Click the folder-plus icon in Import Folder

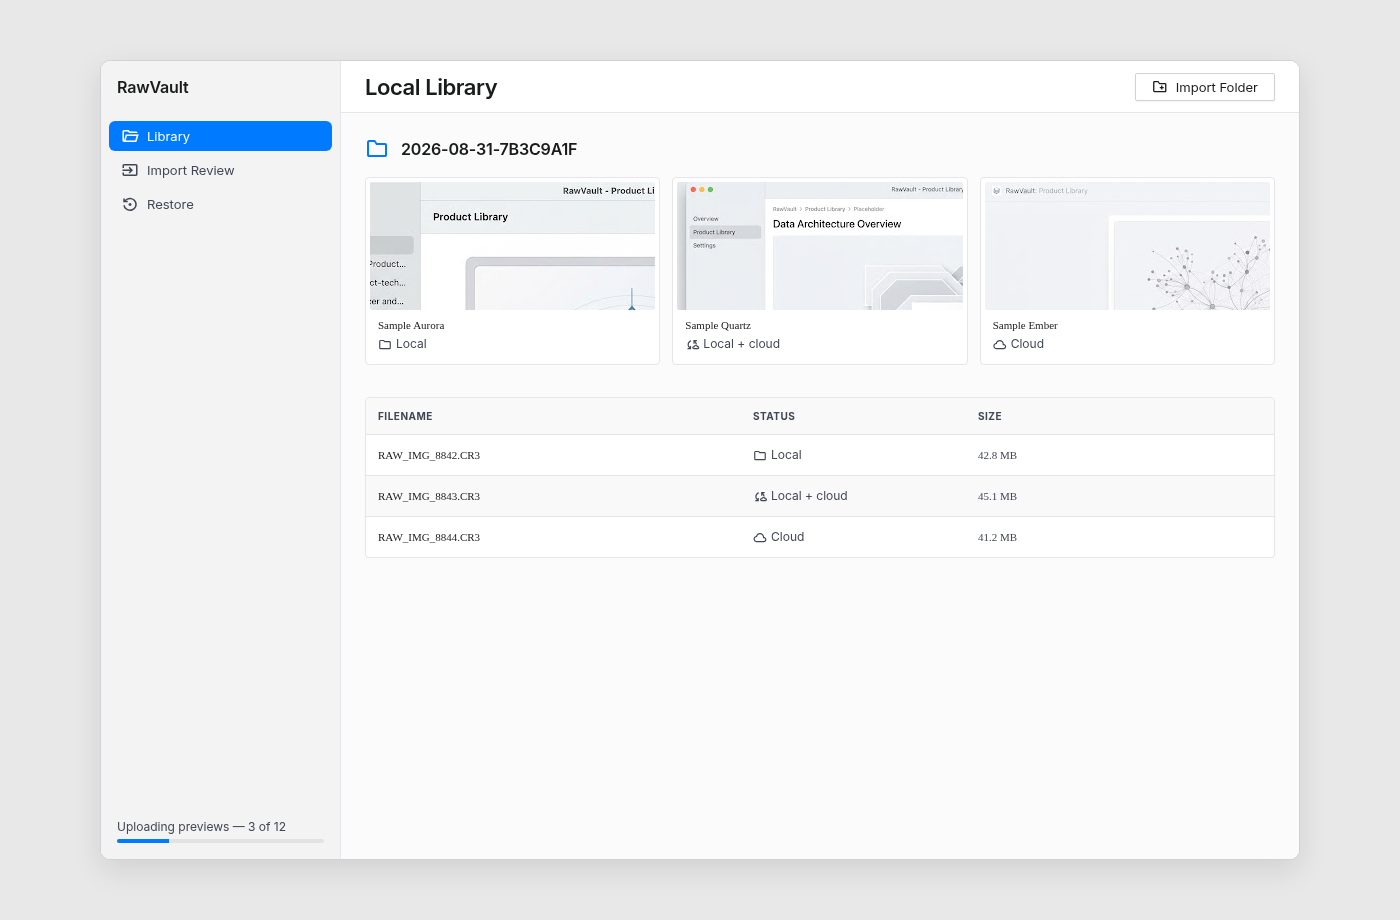(x=1160, y=87)
